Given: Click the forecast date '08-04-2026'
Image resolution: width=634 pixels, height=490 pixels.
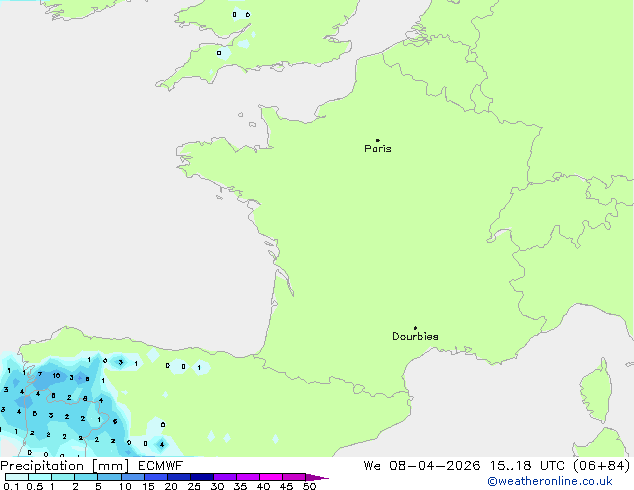Looking at the screenshot, I should [x=434, y=466].
